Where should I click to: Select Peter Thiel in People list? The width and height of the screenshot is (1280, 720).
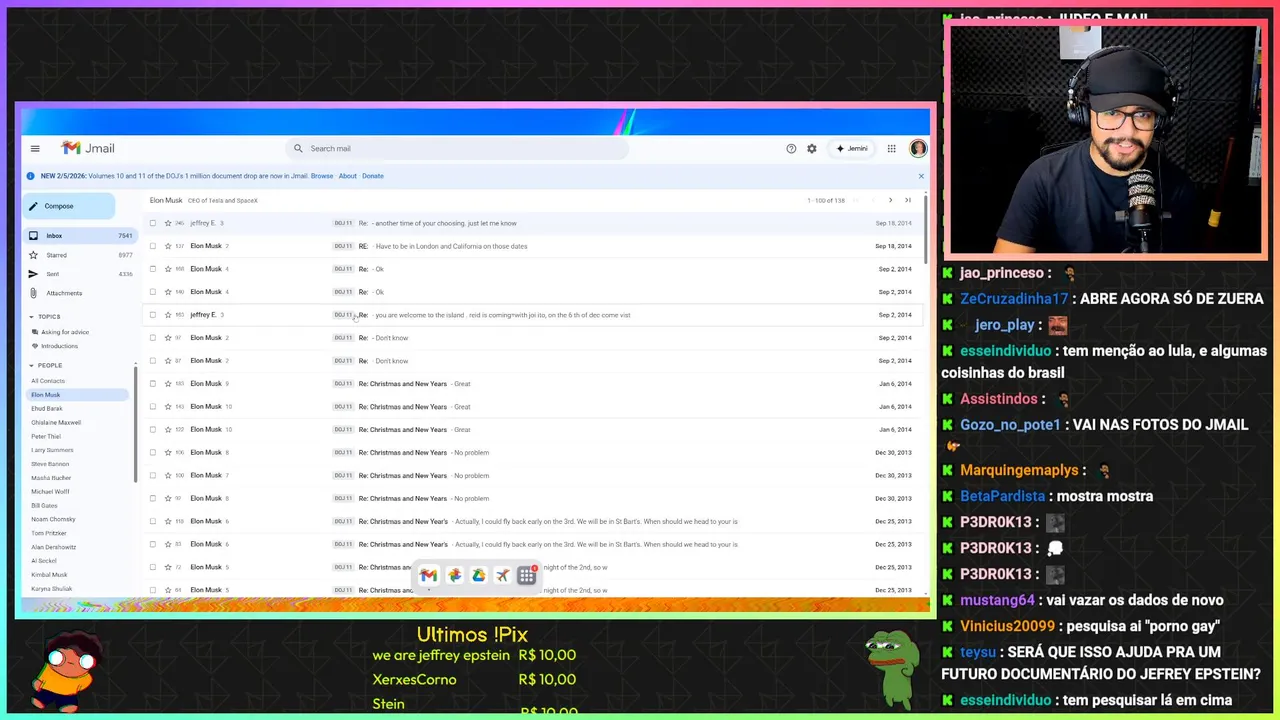click(x=46, y=436)
